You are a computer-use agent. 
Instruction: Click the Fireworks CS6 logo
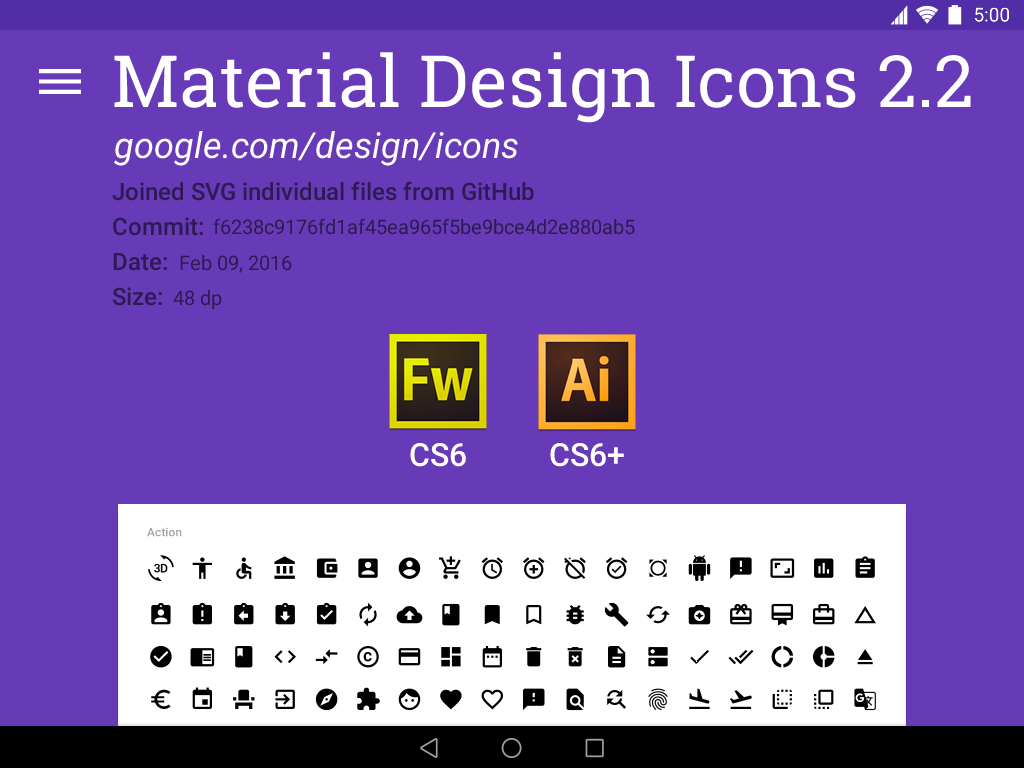click(x=437, y=380)
